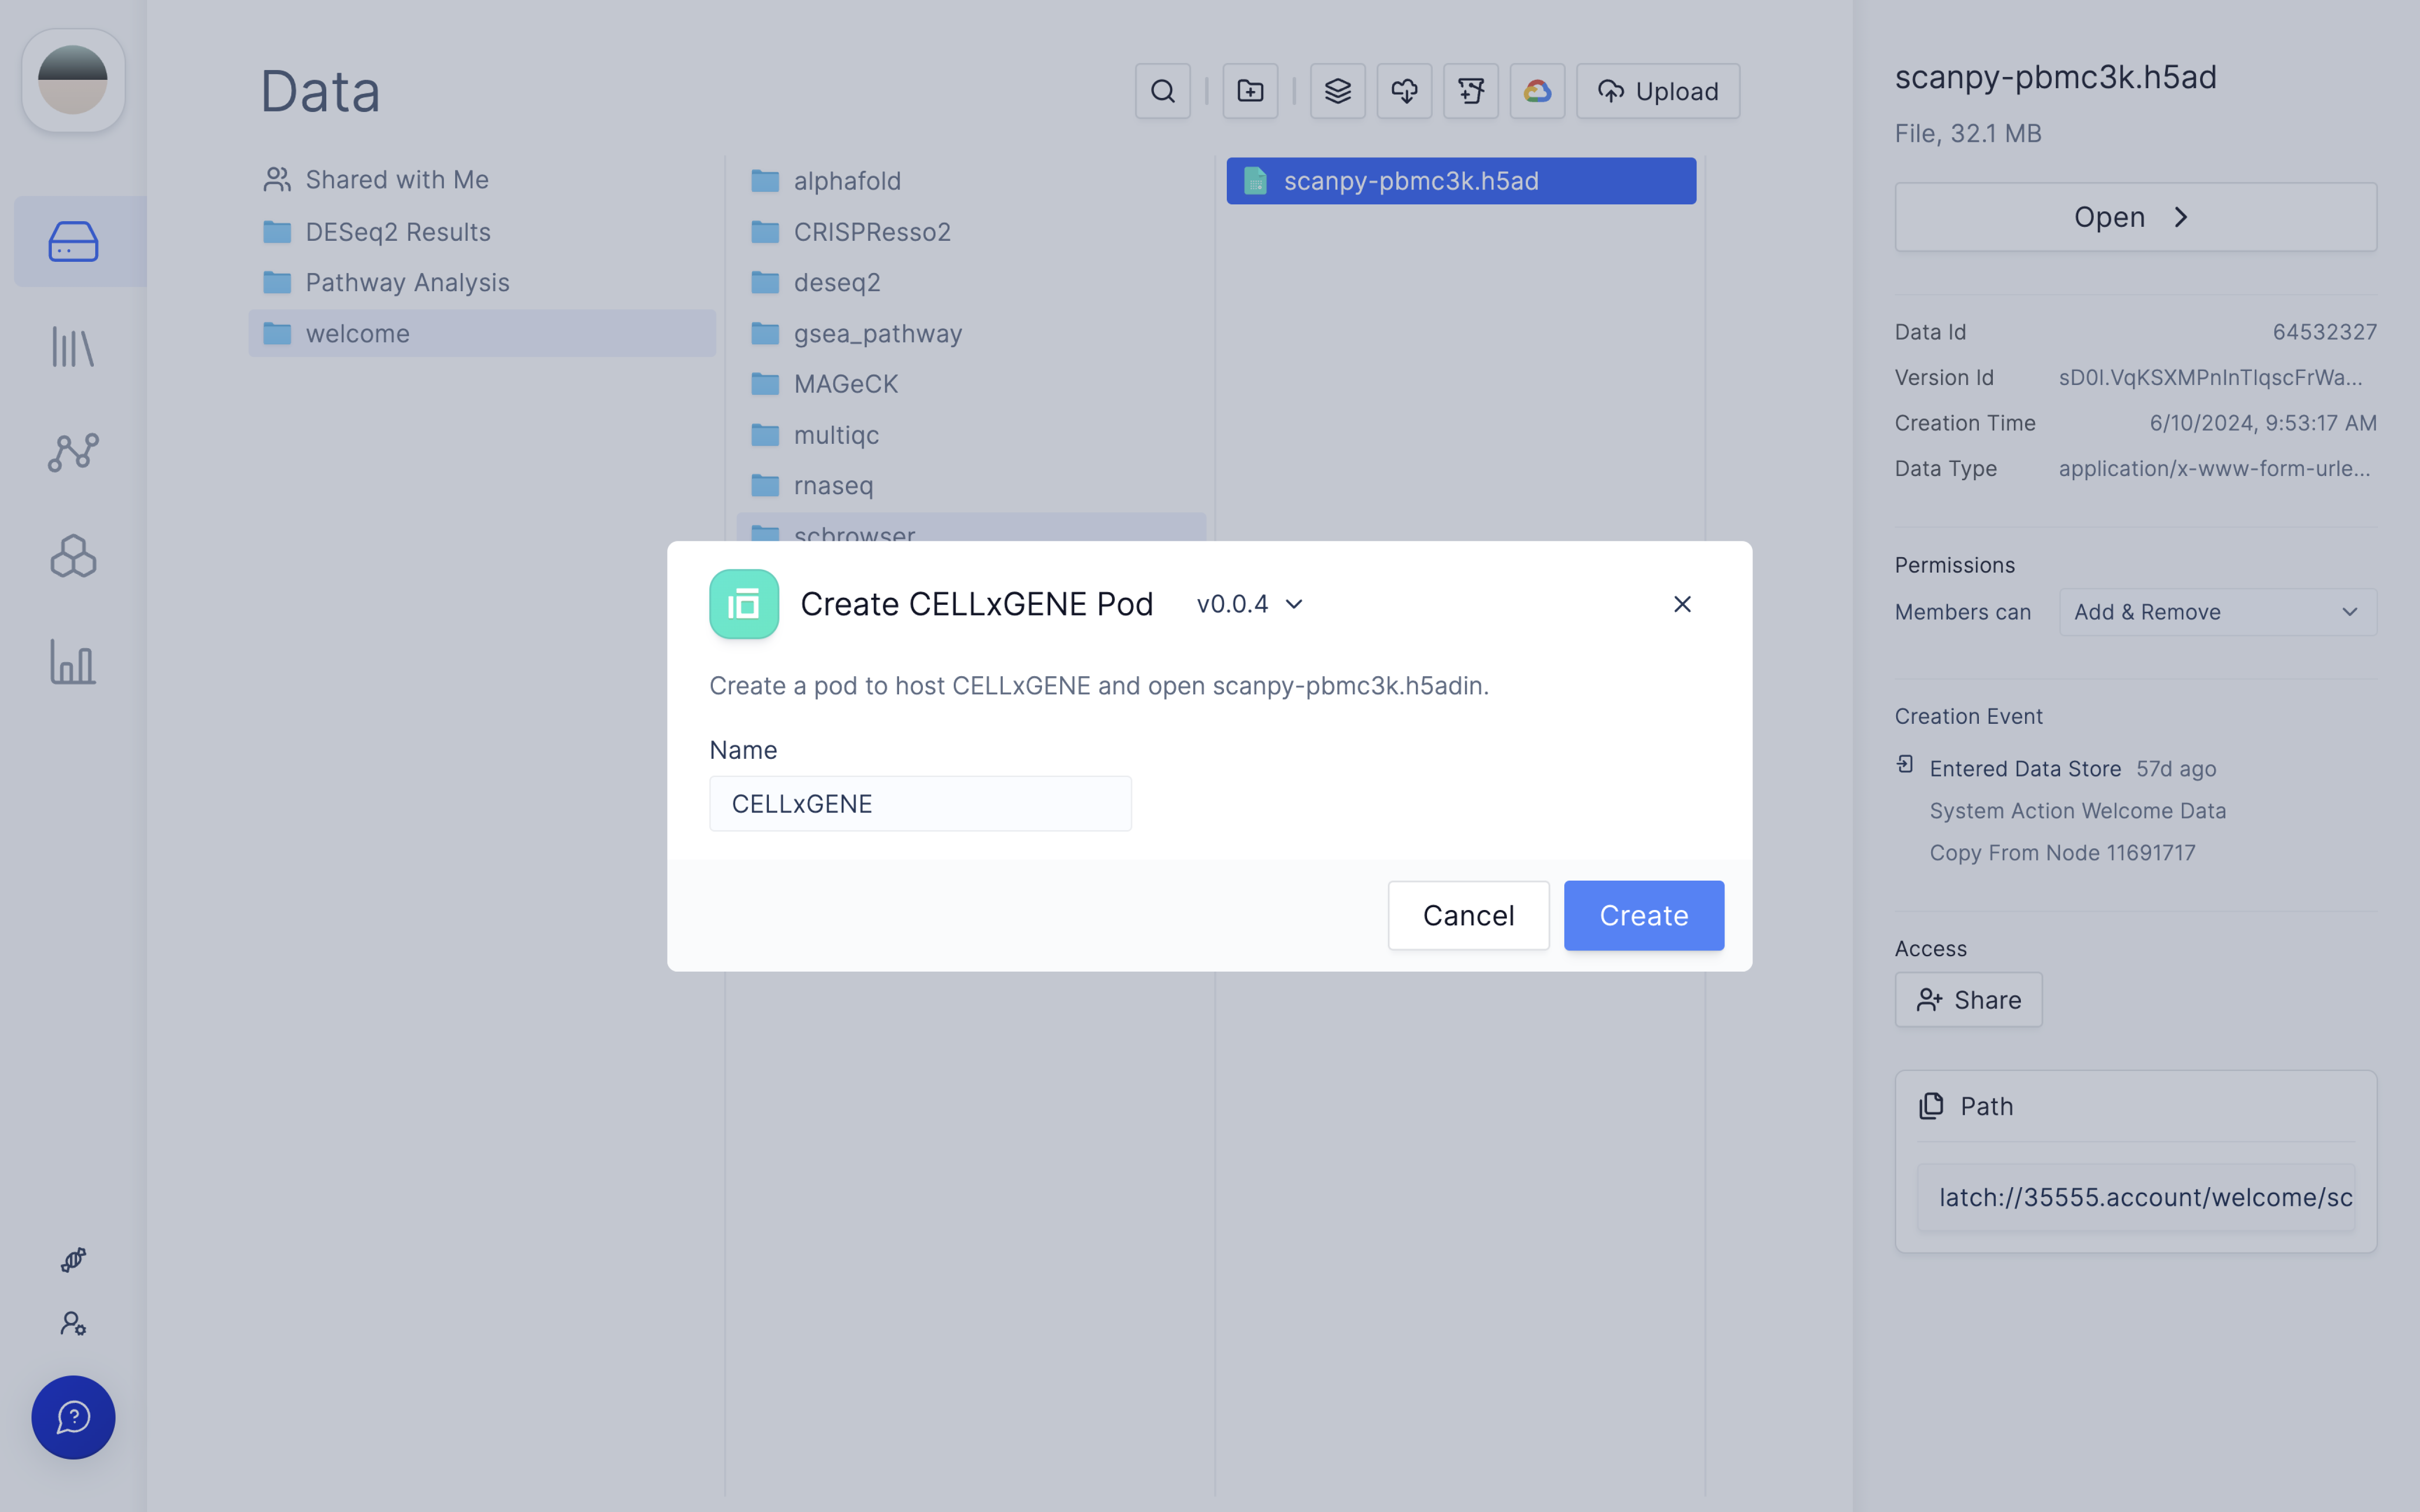Close the Create CELLxGENE Pod dialog
The width and height of the screenshot is (2420, 1512).
coord(1682,604)
